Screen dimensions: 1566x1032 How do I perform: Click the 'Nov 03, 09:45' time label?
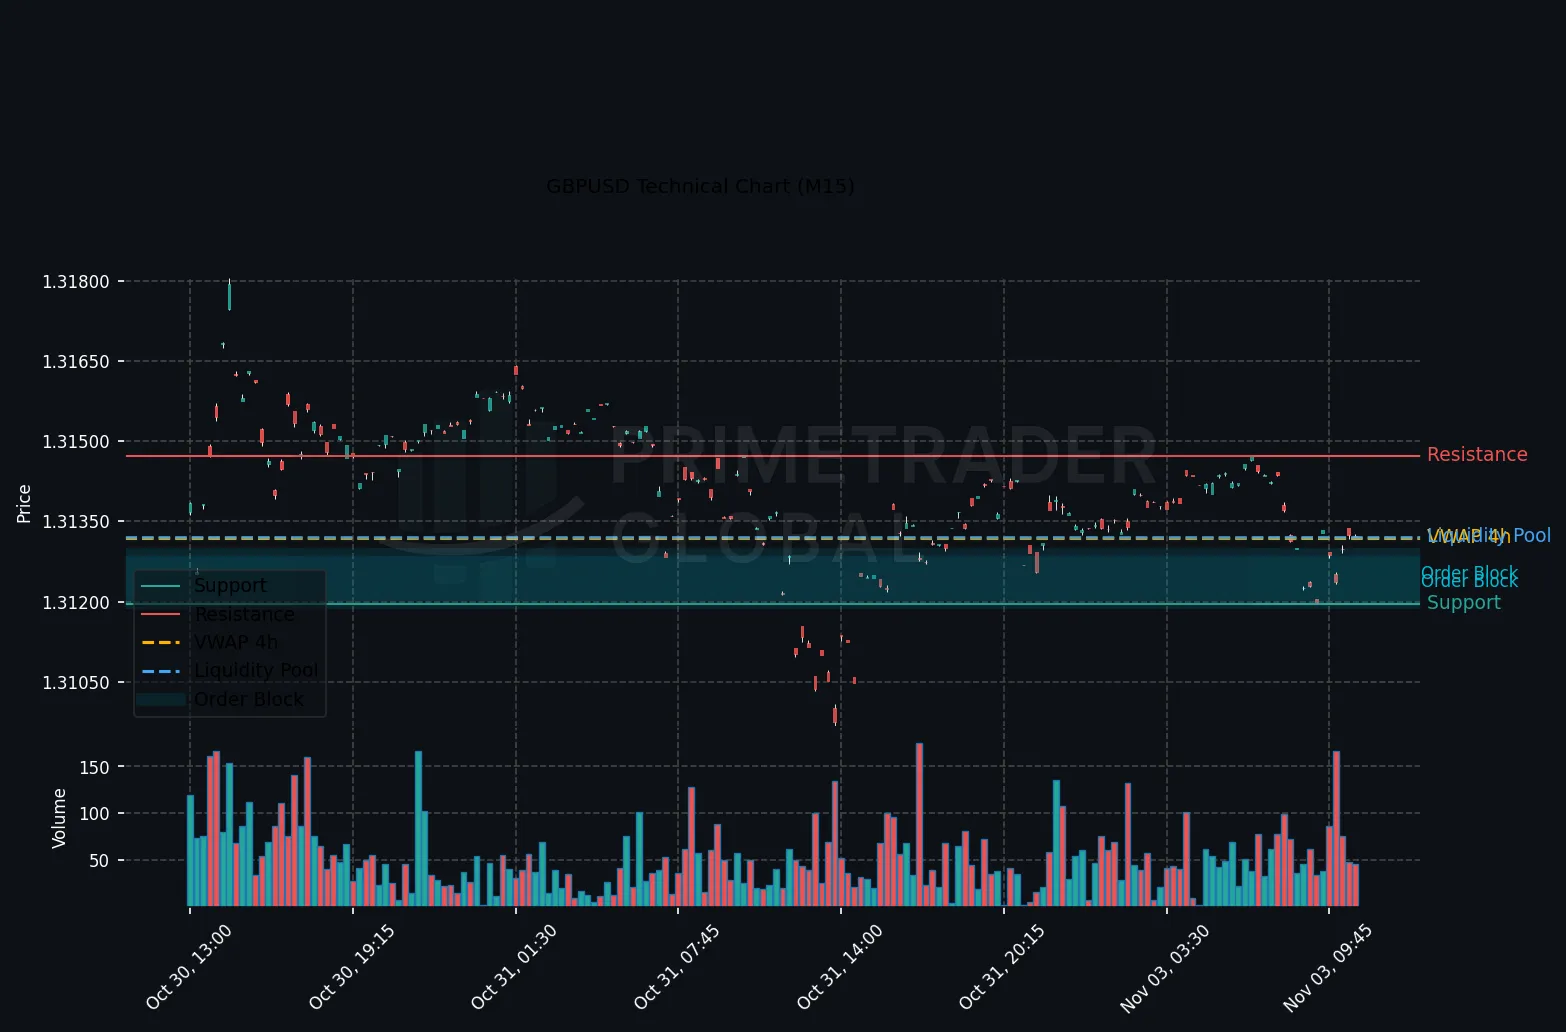pyautogui.click(x=1328, y=967)
